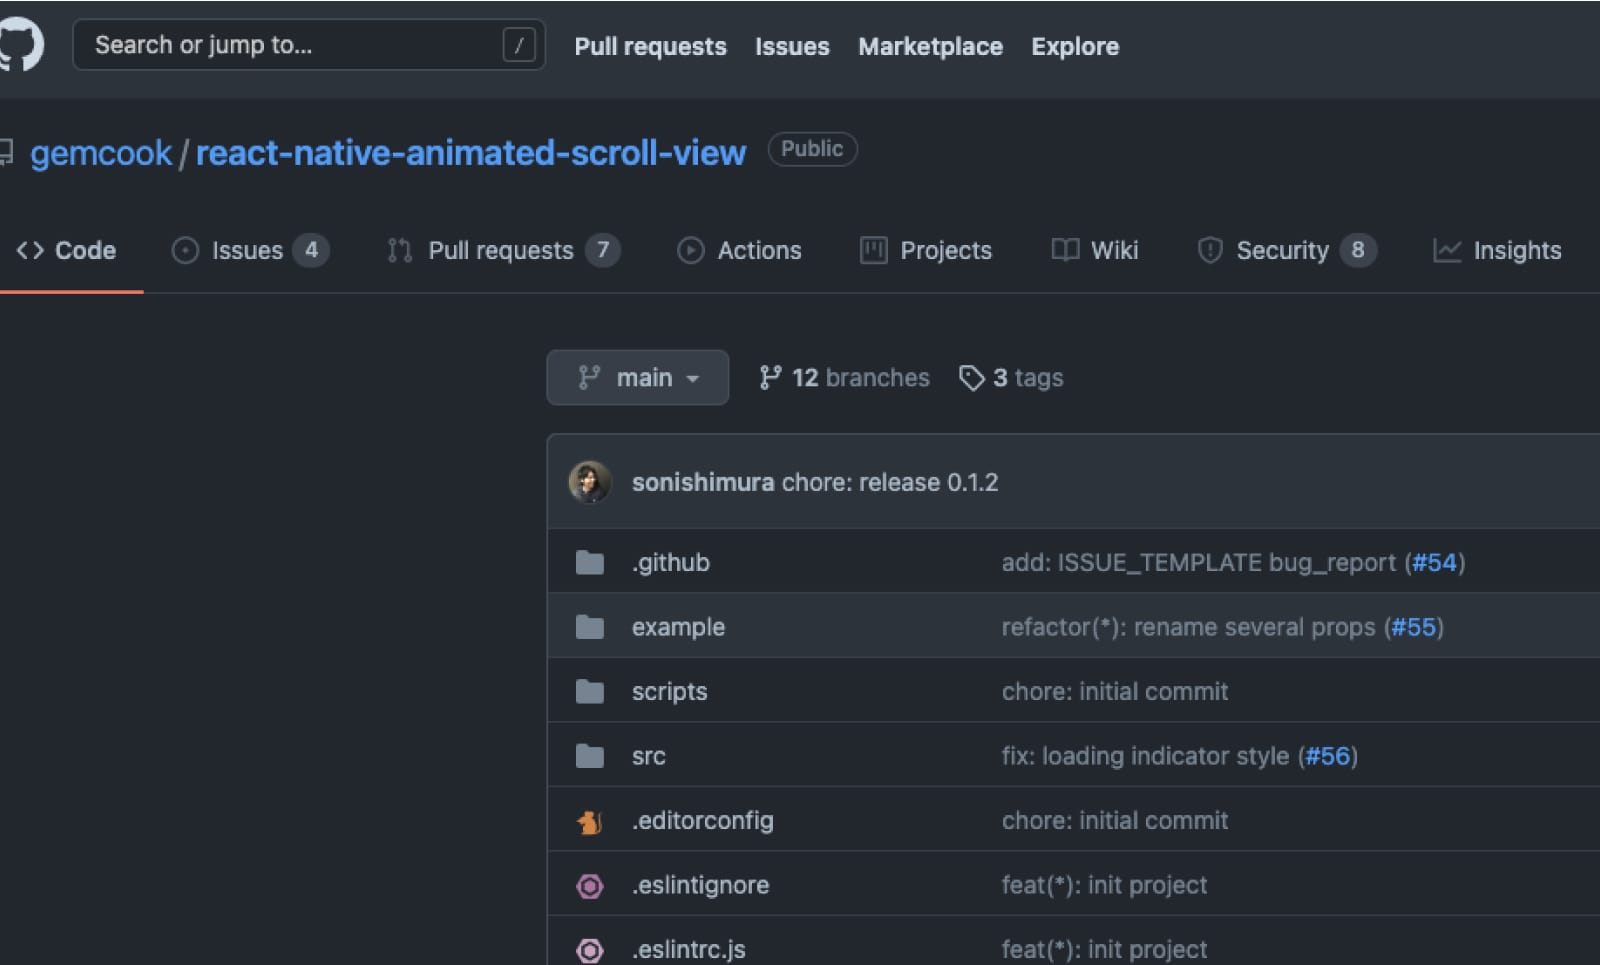Screen dimensions: 1600x965
Task: Switch to the repository Issues tab
Action: [x=250, y=250]
